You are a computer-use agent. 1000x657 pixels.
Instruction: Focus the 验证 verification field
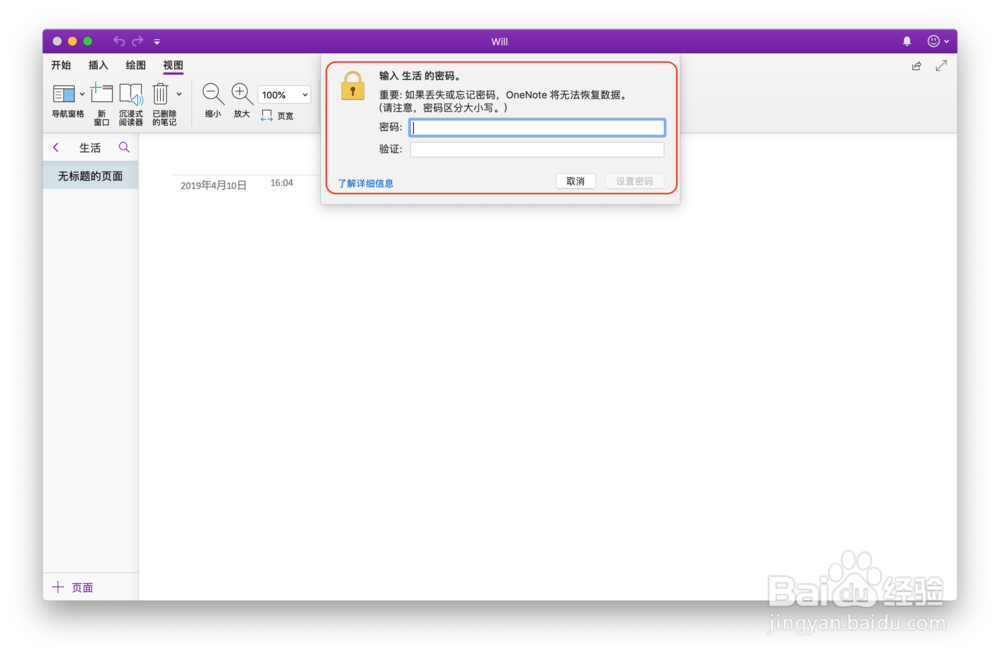coord(537,150)
